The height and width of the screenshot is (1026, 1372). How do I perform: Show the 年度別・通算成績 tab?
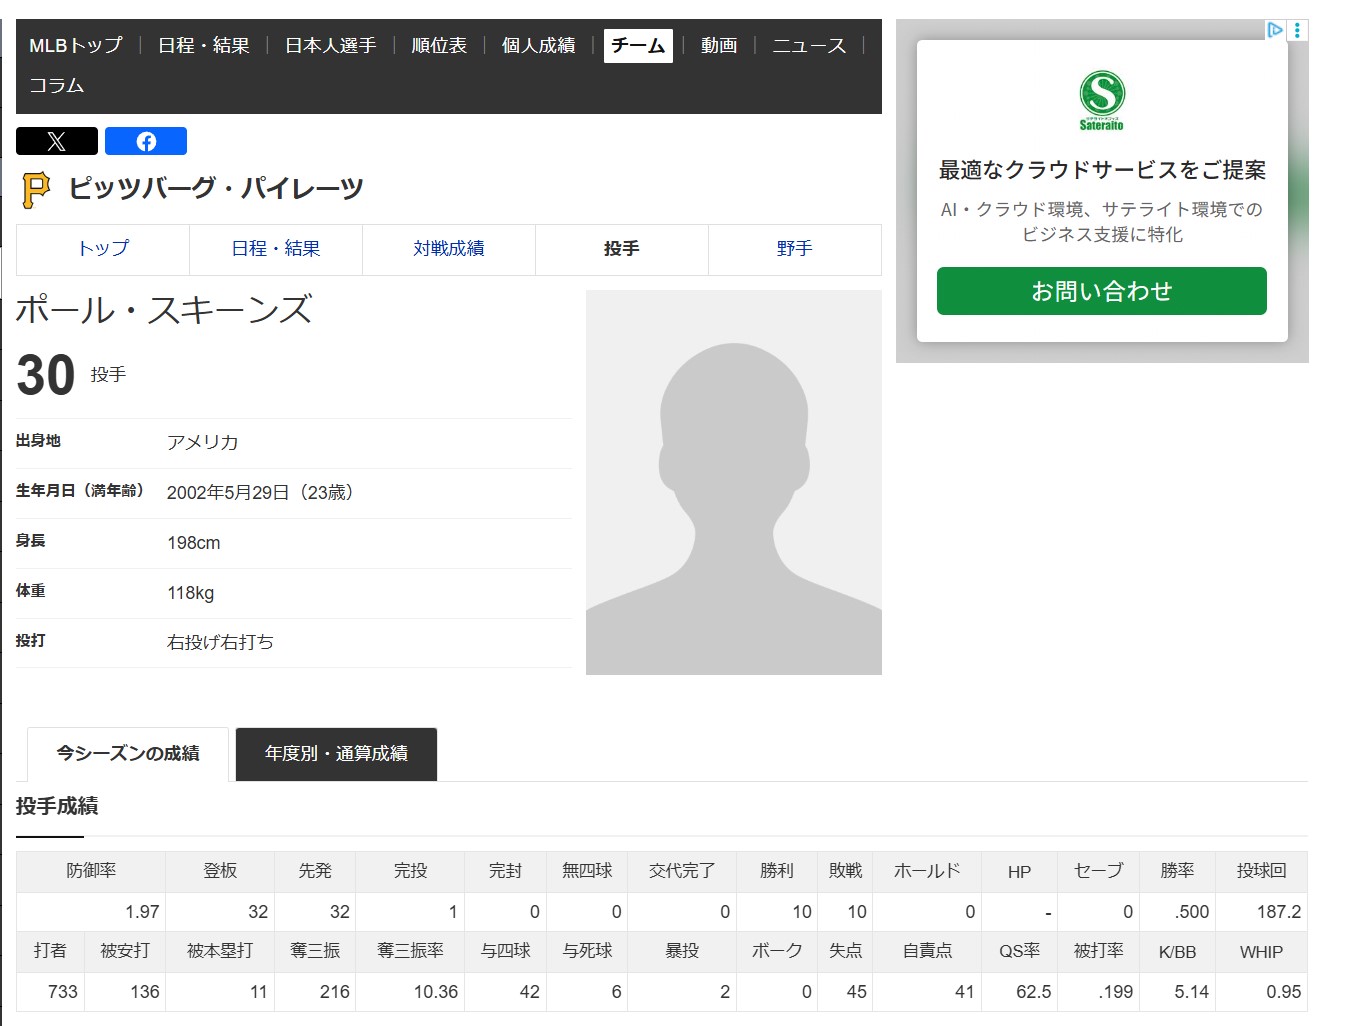pyautogui.click(x=336, y=754)
